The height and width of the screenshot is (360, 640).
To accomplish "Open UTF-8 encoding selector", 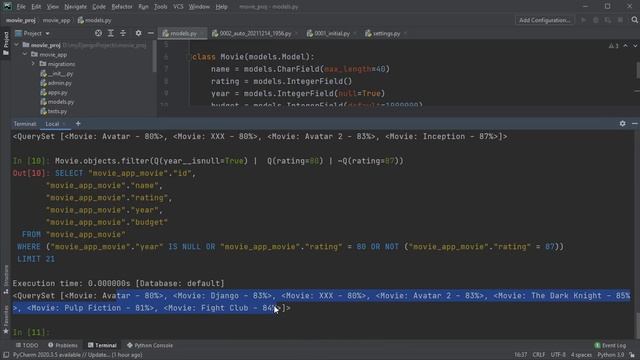I will coord(558,355).
